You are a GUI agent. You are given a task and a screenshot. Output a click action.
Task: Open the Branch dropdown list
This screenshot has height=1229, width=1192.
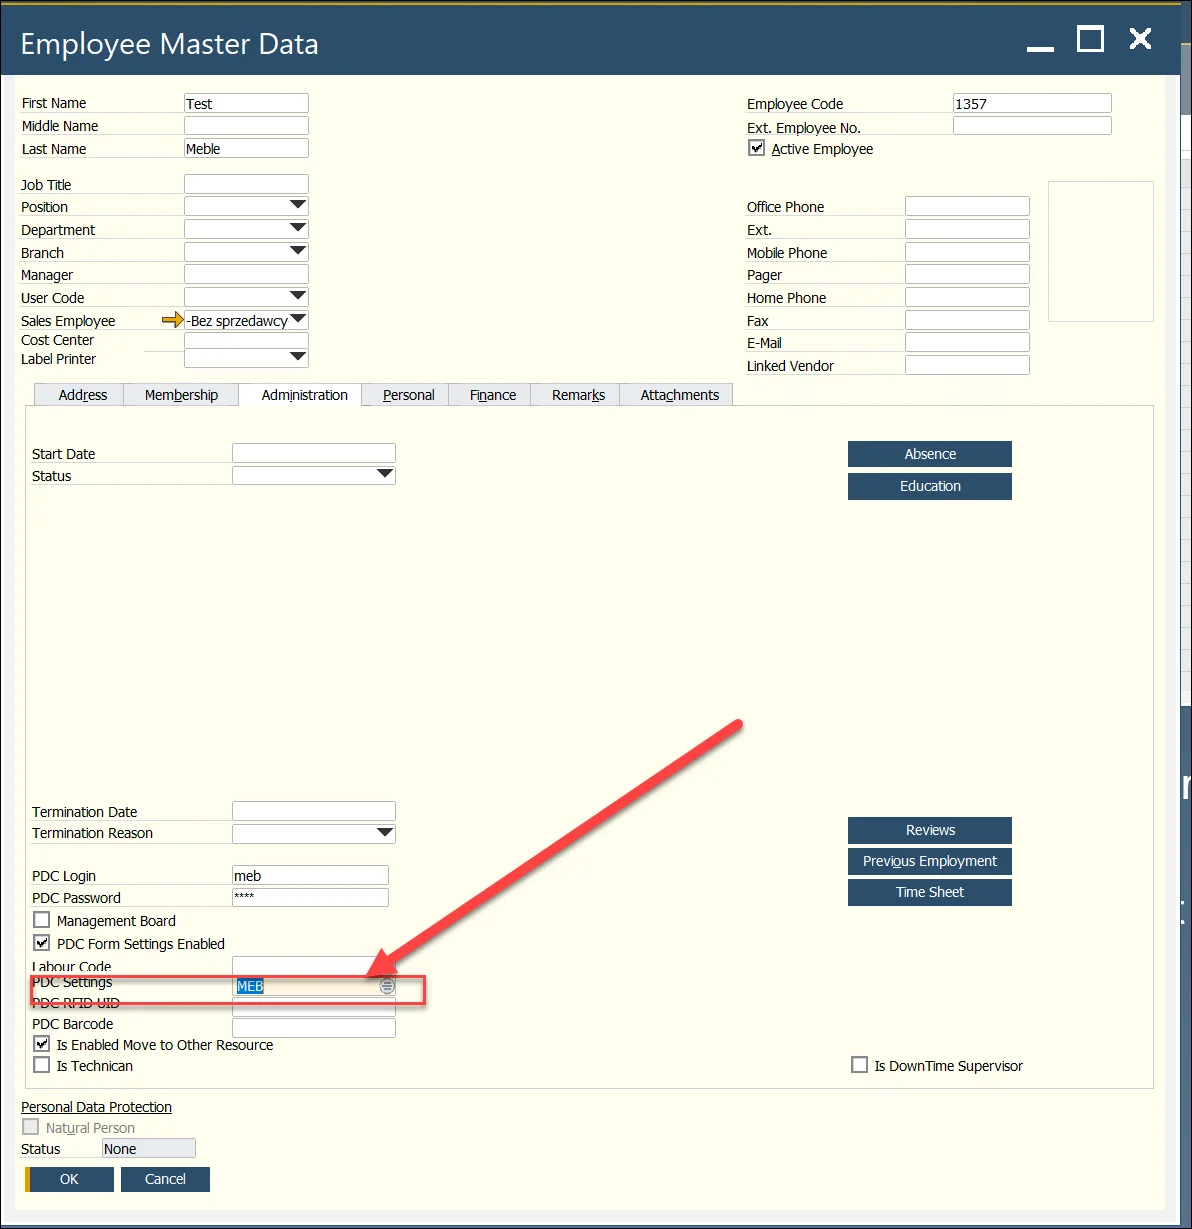(297, 250)
